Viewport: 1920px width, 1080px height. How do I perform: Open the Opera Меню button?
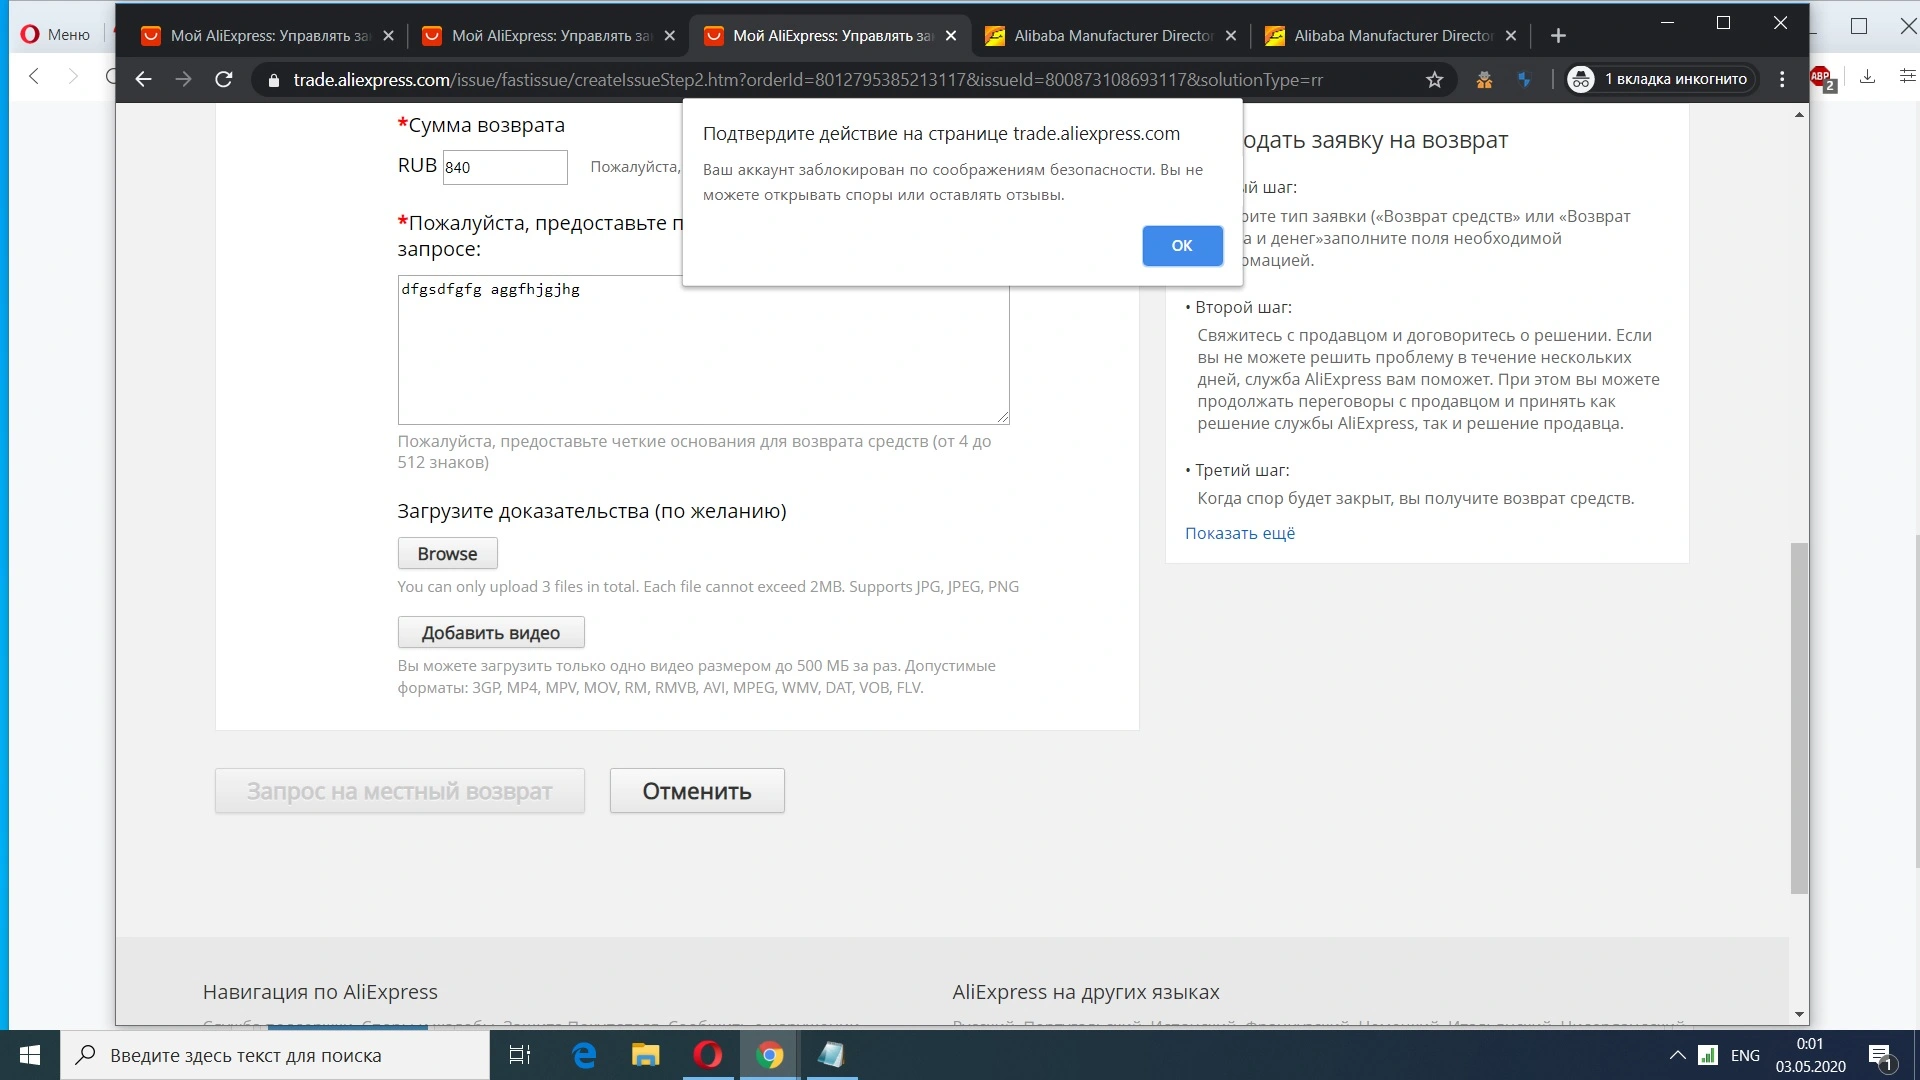point(57,35)
